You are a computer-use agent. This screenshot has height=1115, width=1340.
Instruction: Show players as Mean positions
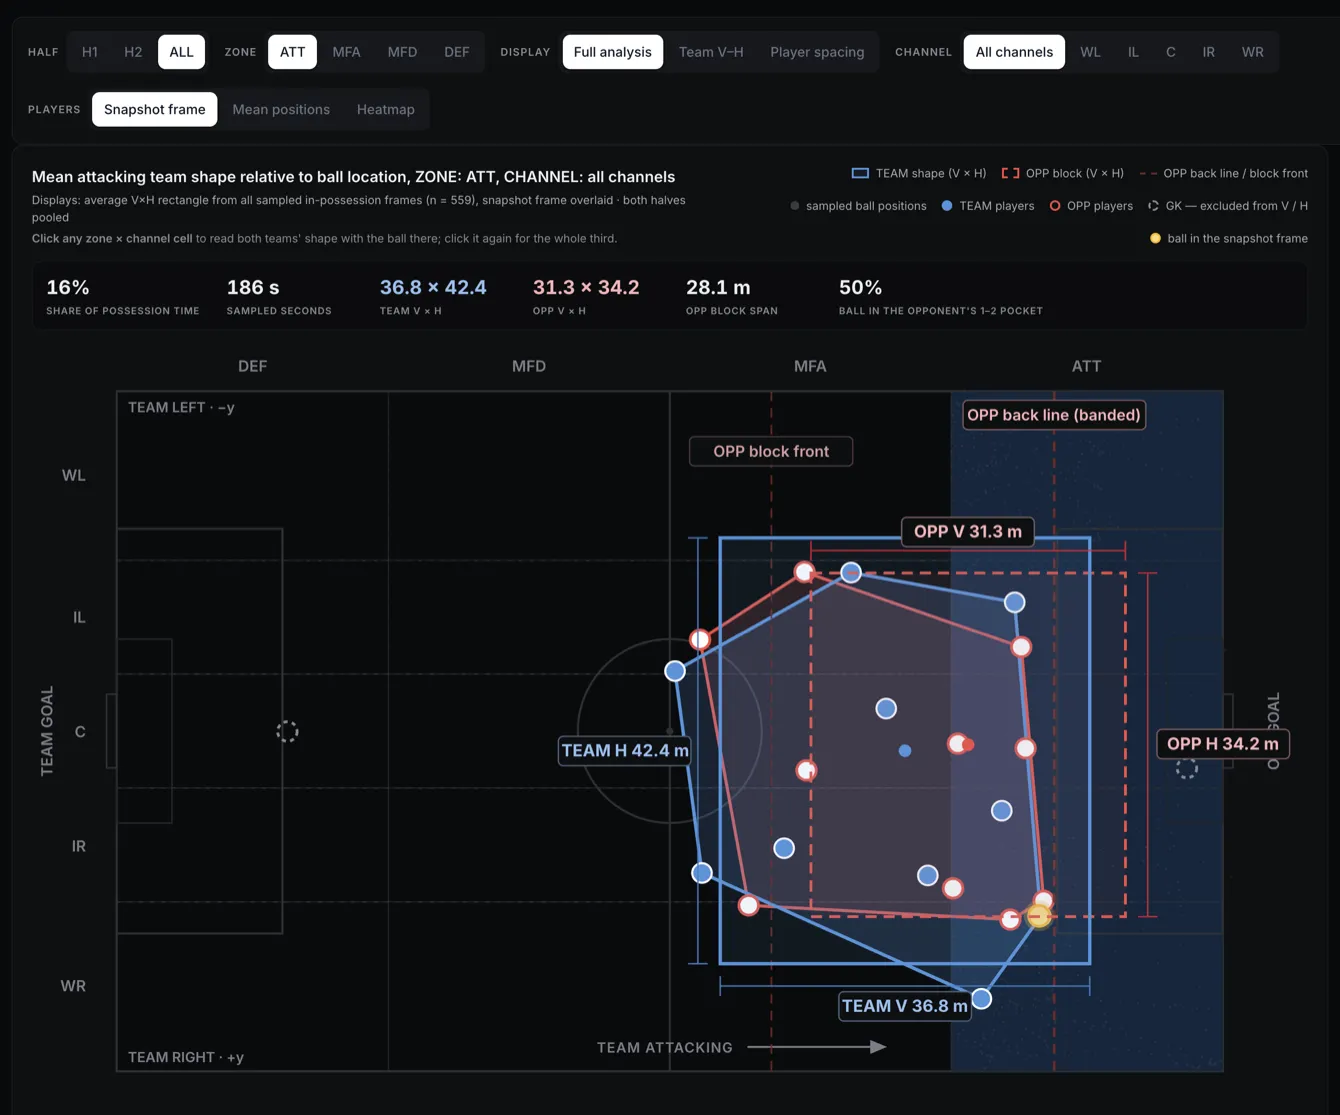281,109
